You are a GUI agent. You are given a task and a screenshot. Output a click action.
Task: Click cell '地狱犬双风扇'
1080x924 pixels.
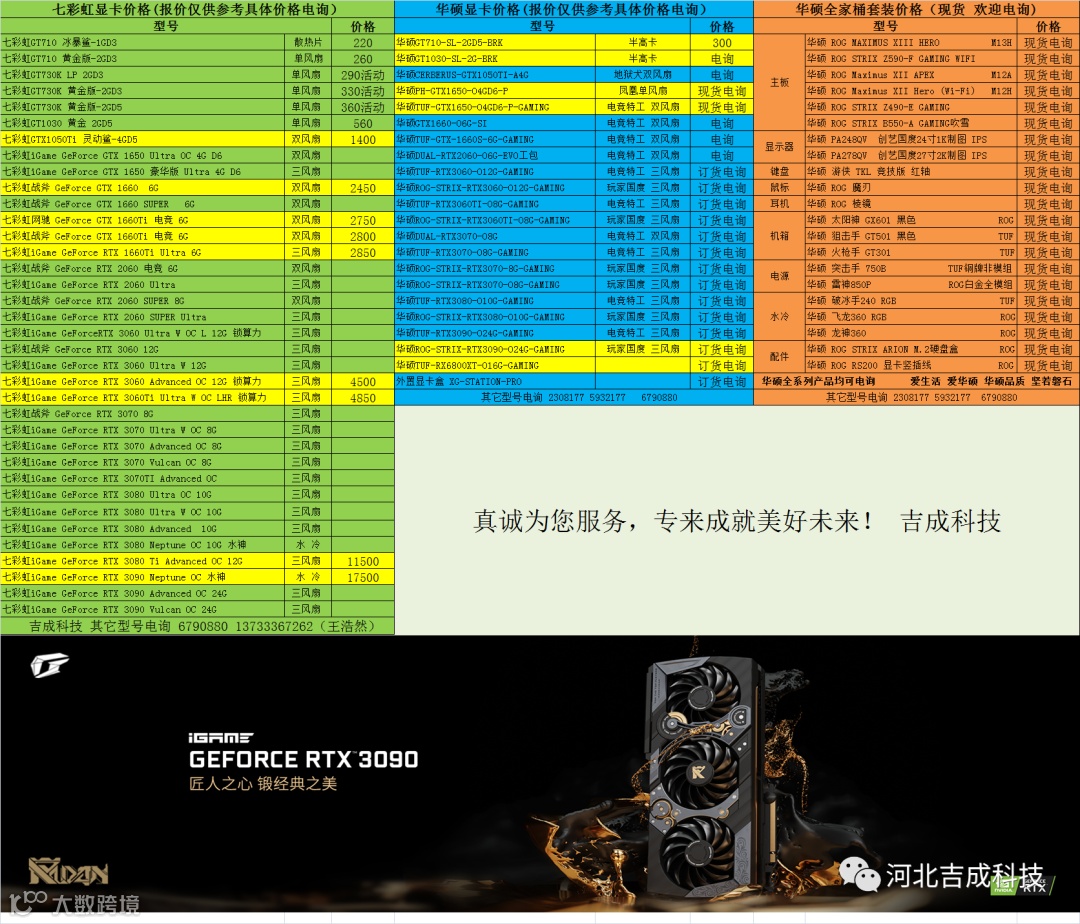coord(643,74)
